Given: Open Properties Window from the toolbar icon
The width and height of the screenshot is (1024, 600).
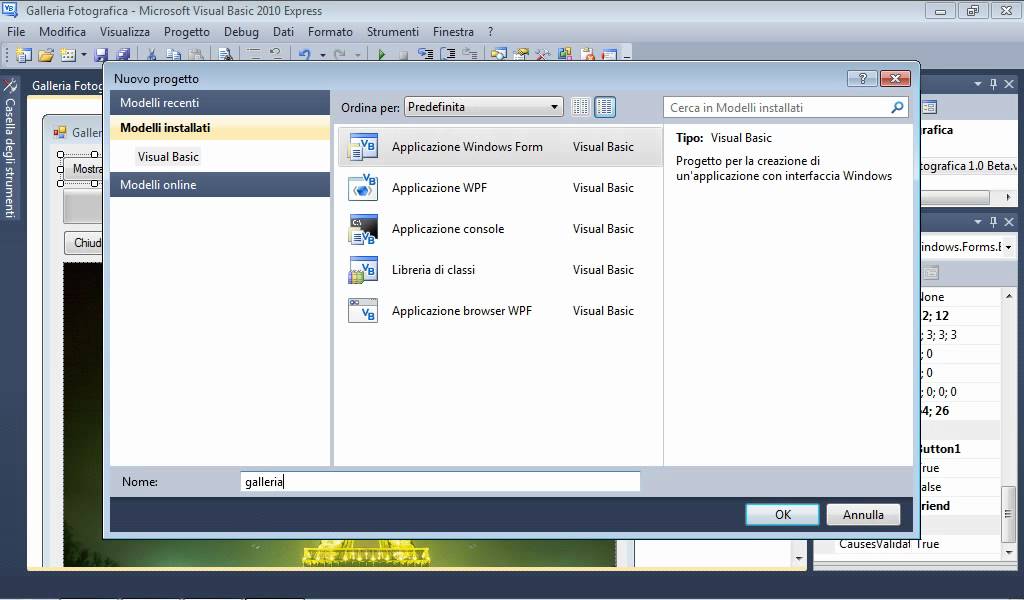Looking at the screenshot, I should click(521, 55).
